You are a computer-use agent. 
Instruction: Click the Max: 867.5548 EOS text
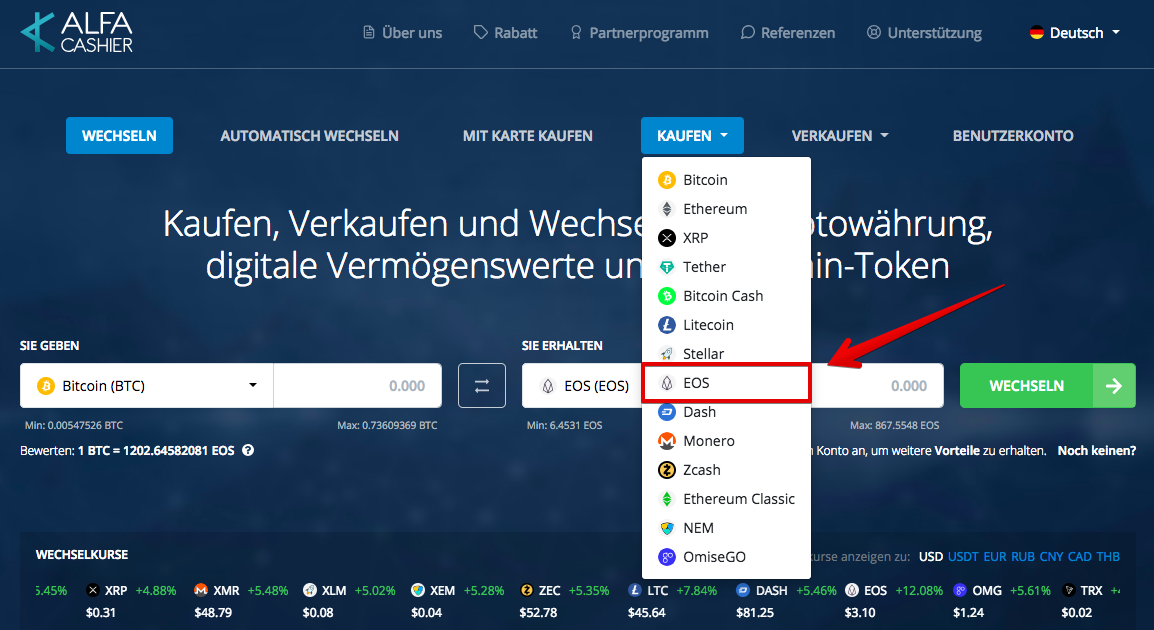(894, 425)
